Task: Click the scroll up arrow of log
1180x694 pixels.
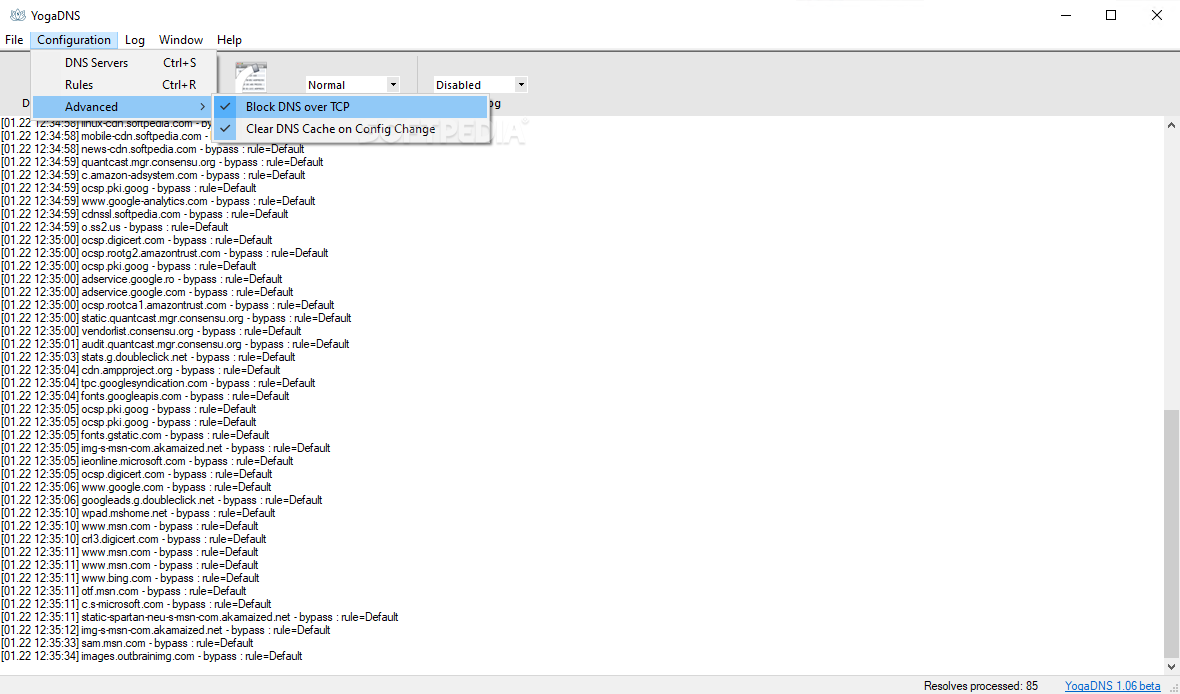Action: [x=1171, y=125]
